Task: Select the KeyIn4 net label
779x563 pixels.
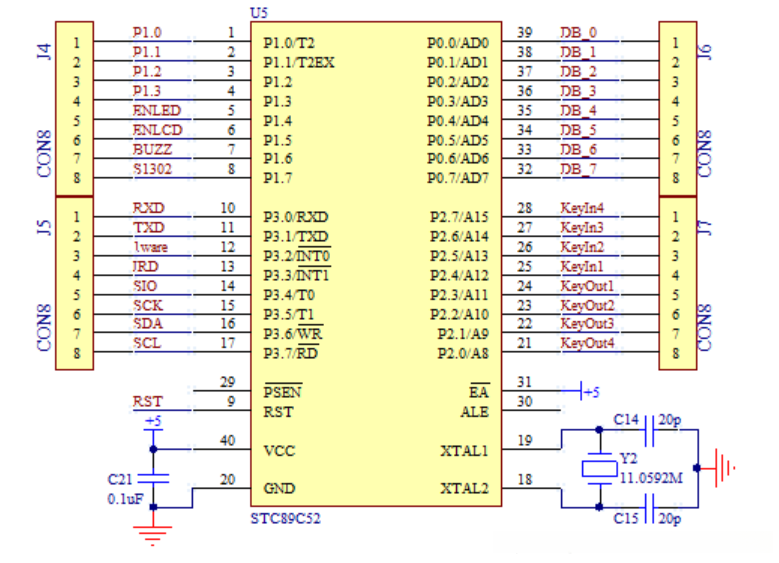Action: 582,208
